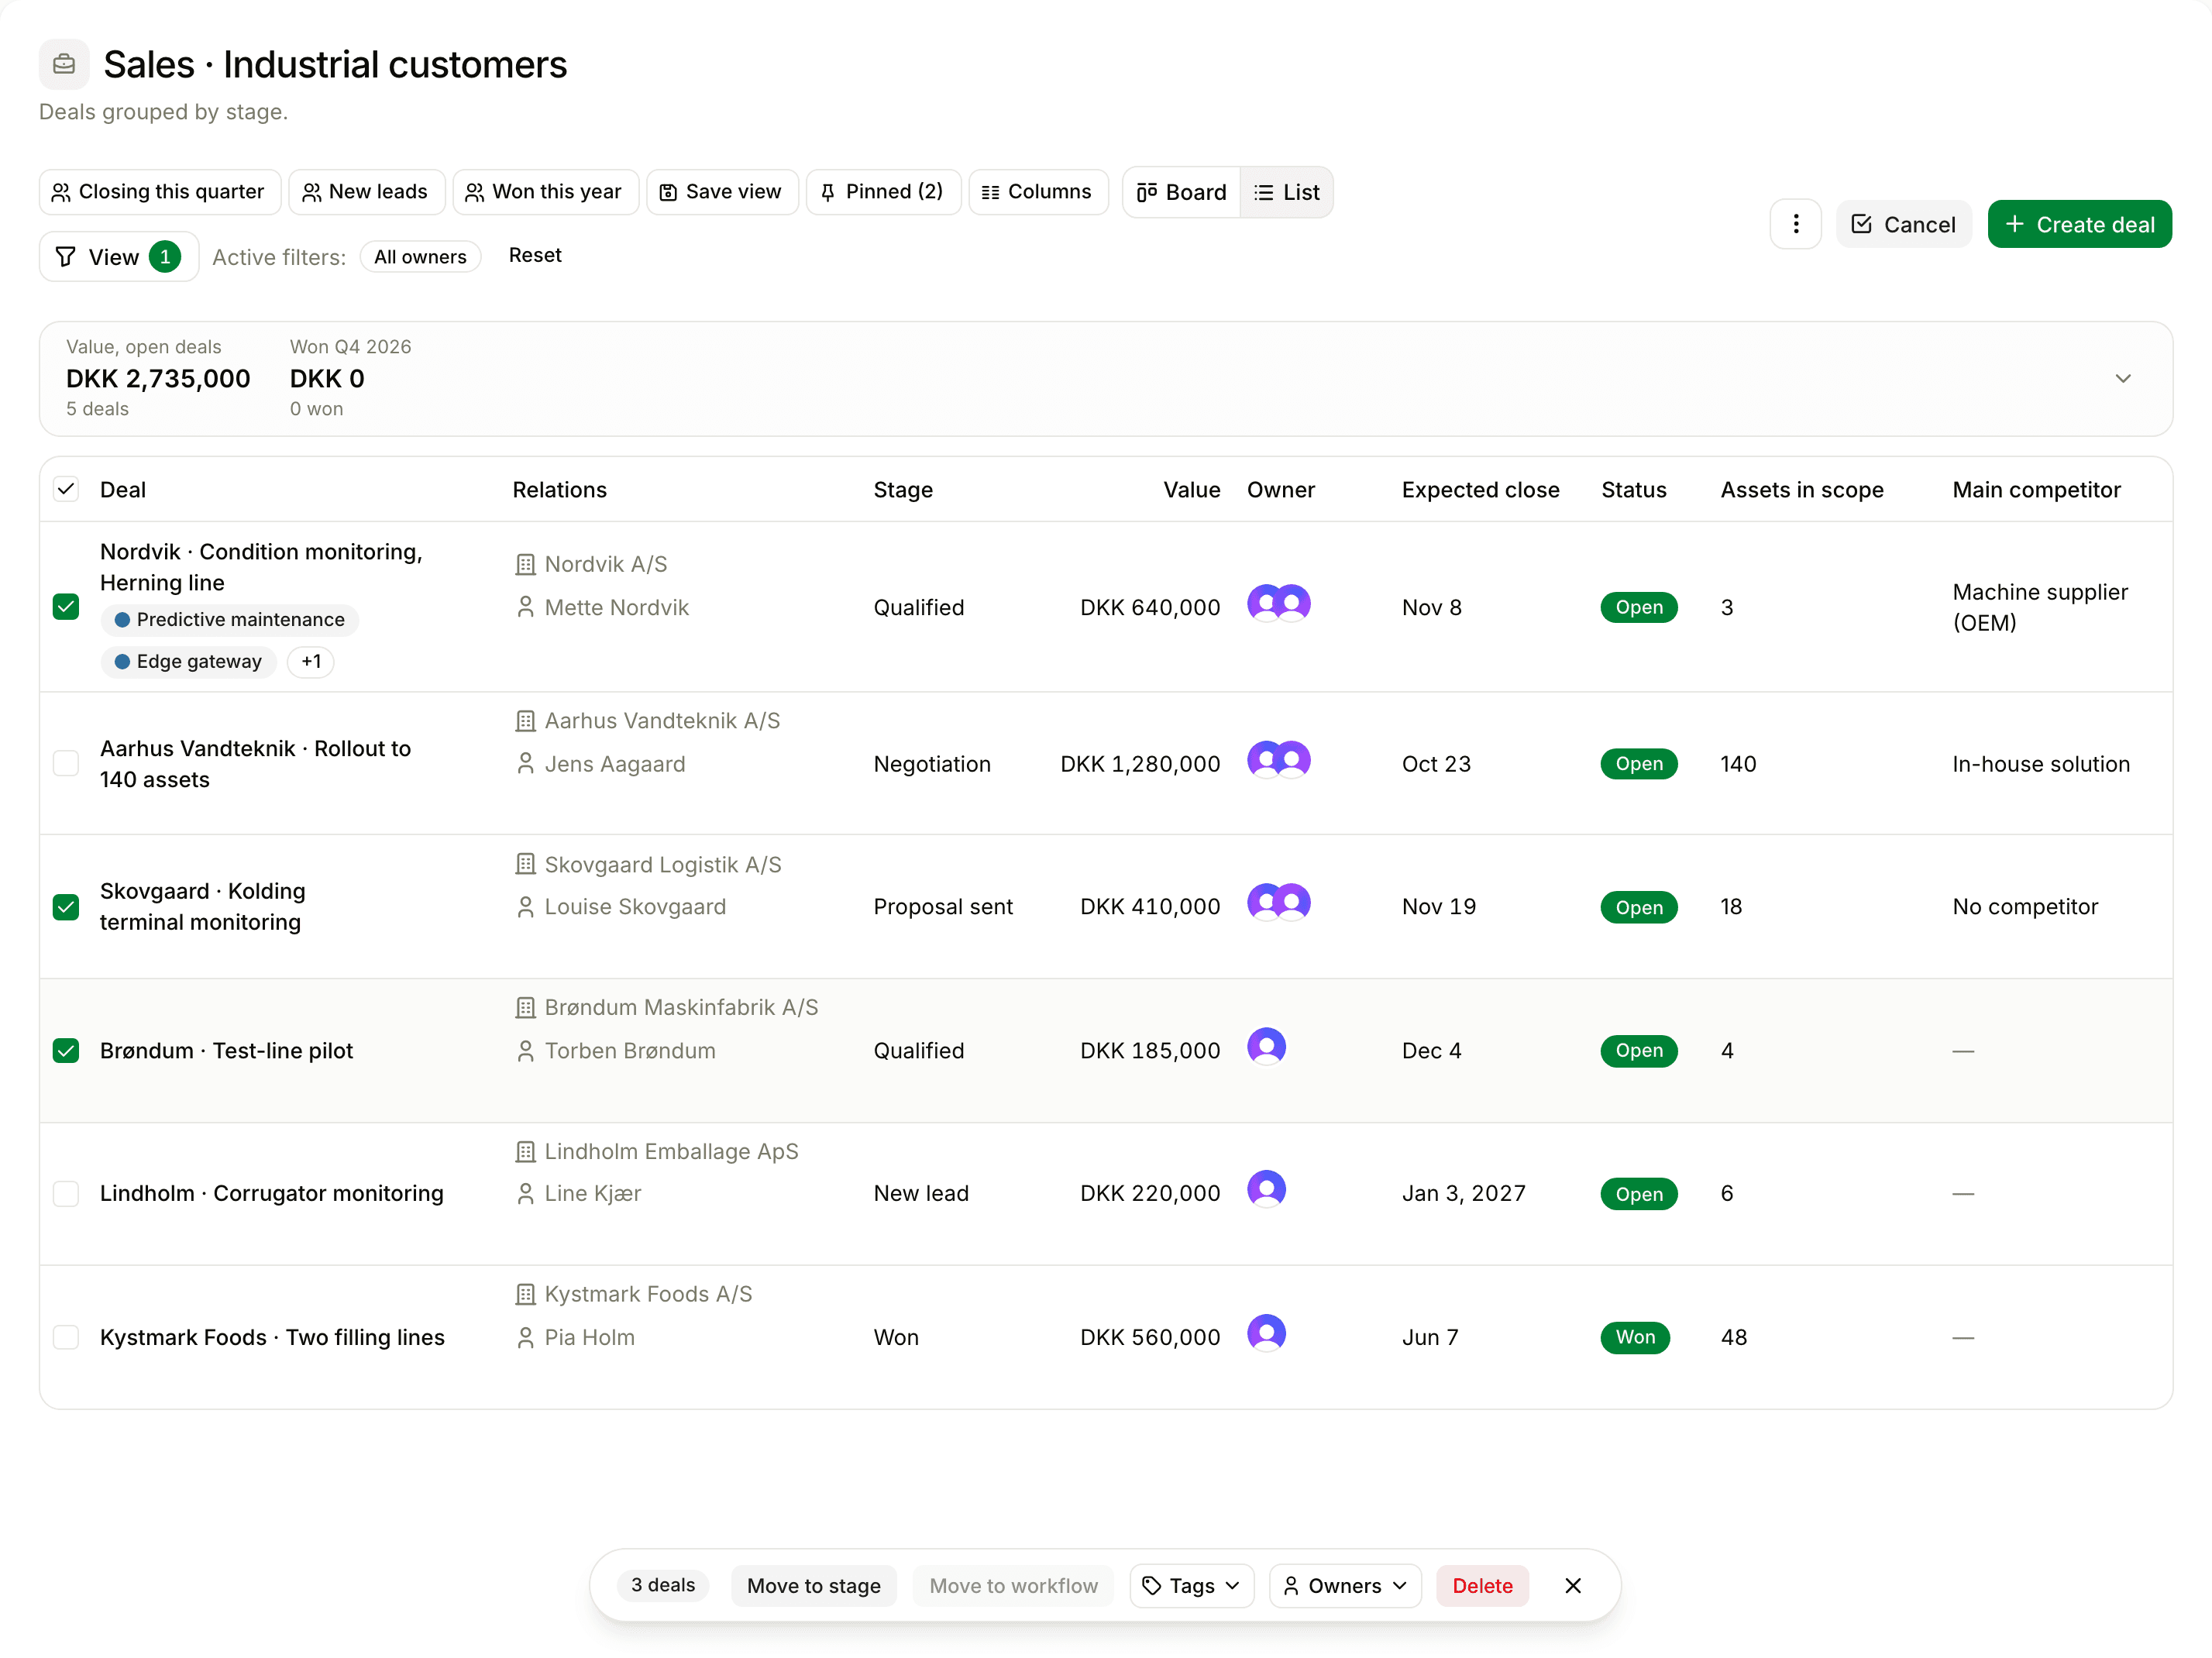Check the Aarhus Vandteknik deal checkbox

66,764
